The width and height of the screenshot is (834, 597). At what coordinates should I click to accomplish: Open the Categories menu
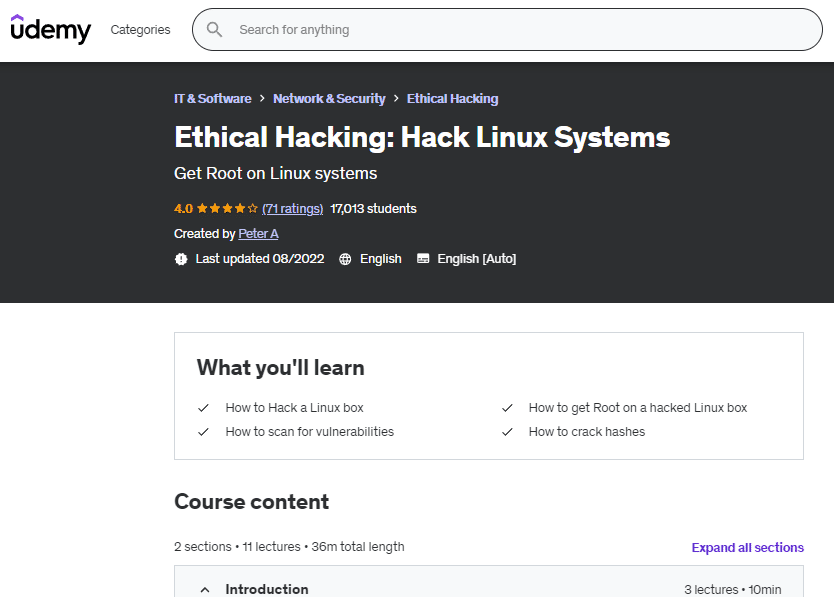tap(140, 30)
